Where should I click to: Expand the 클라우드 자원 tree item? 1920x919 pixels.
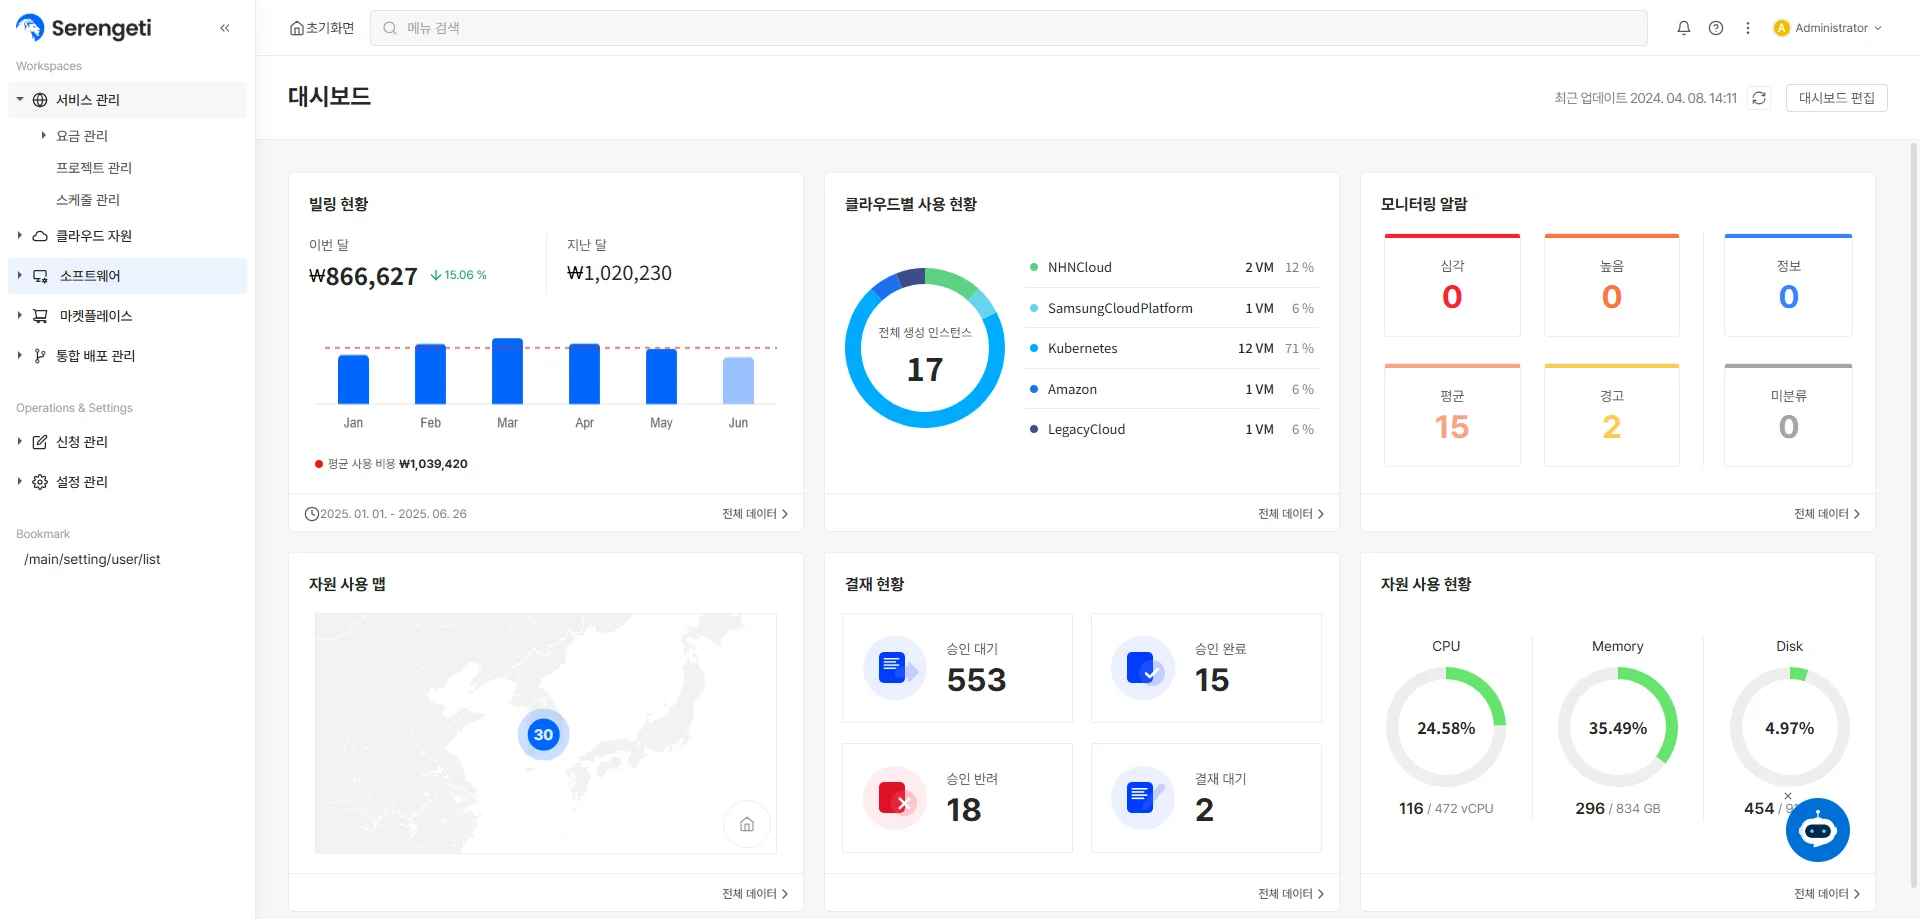click(20, 236)
